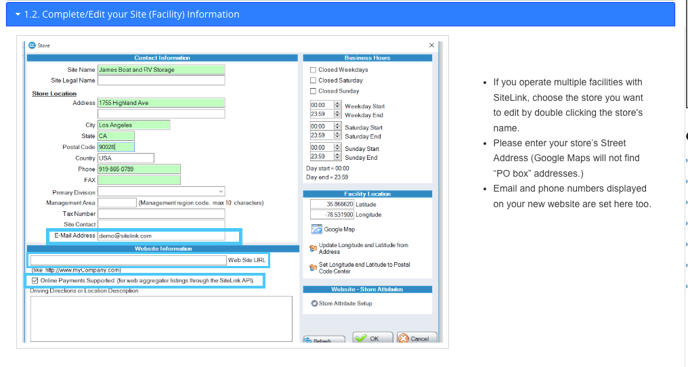The height and width of the screenshot is (367, 688).
Task: Open the Store Attribute Setup icon
Action: [314, 303]
